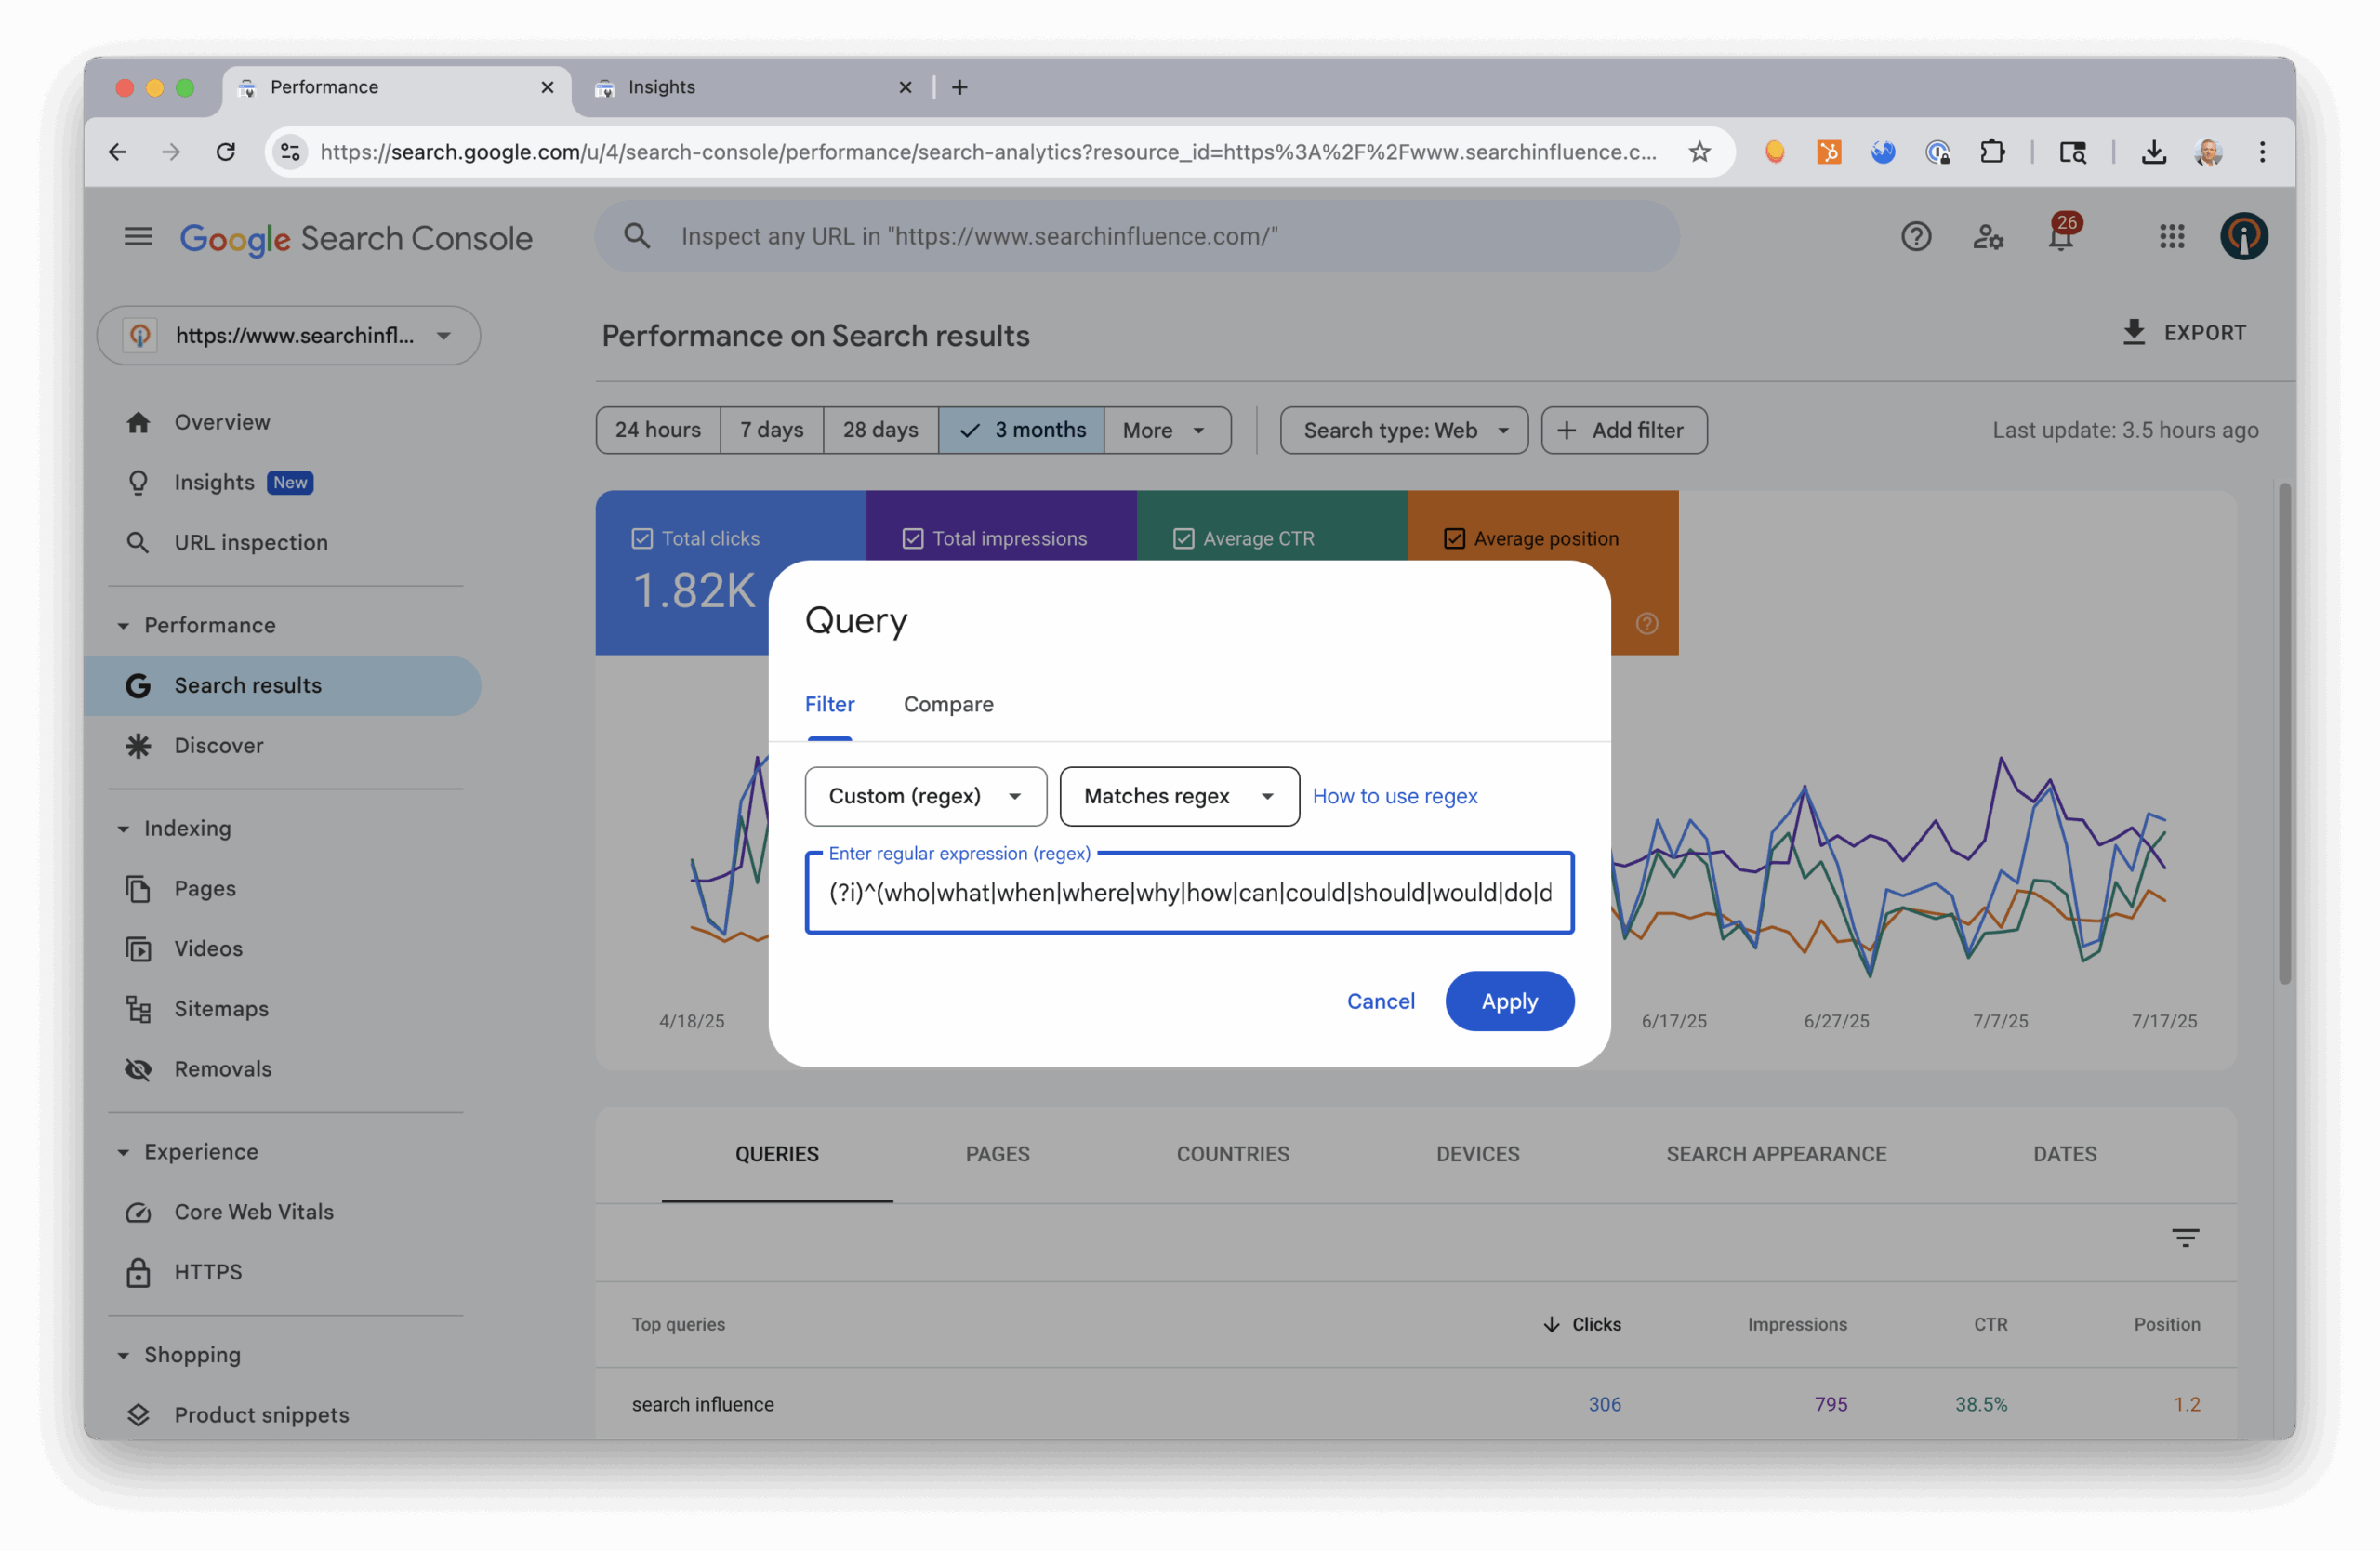Toggle the Total impressions checkbox
Image resolution: width=2380 pixels, height=1551 pixels.
(912, 539)
